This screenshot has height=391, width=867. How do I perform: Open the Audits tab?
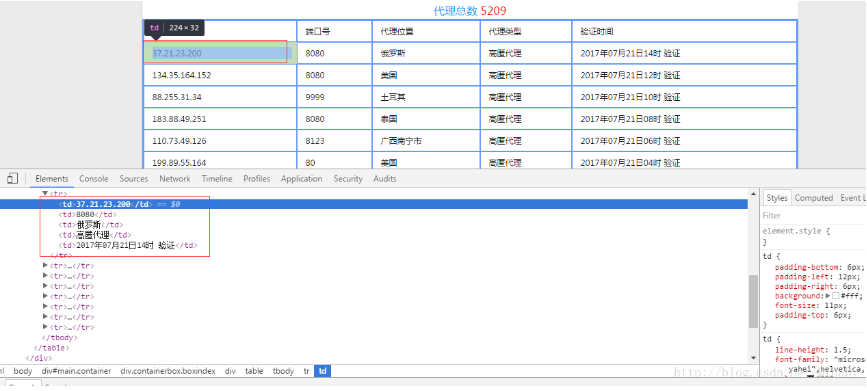tap(385, 179)
